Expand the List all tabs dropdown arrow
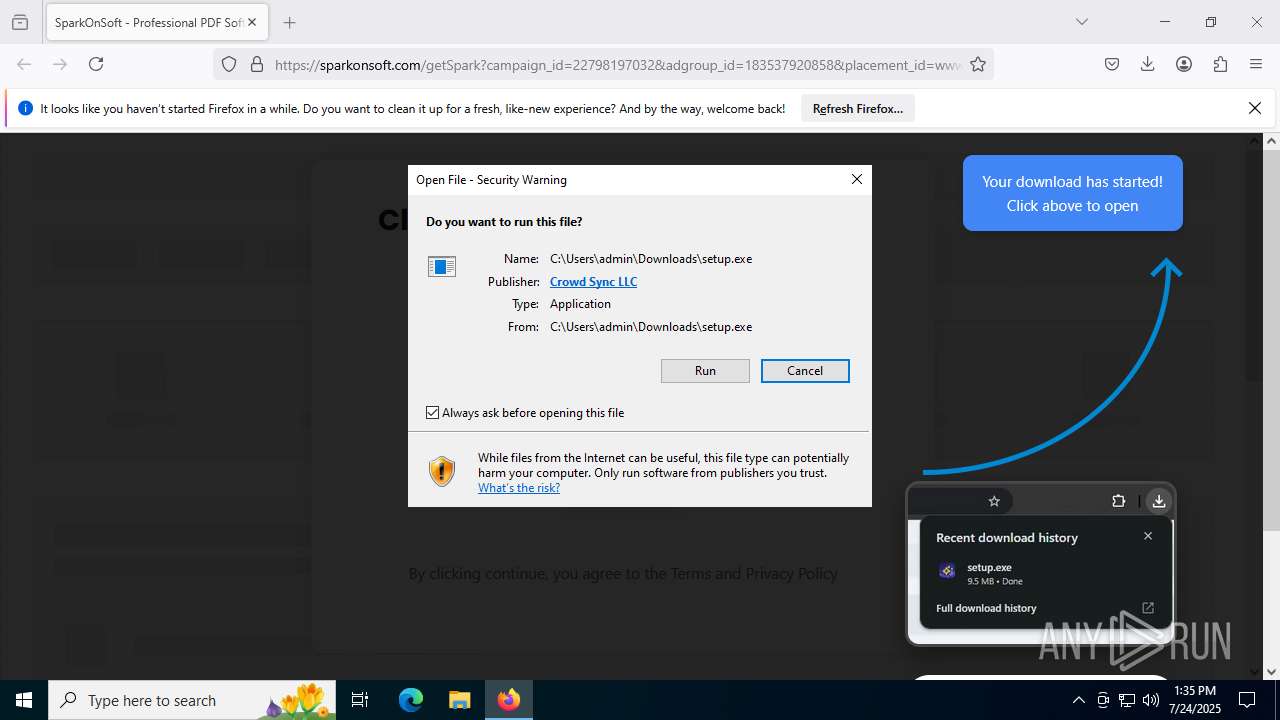1280x720 pixels. coord(1081,22)
